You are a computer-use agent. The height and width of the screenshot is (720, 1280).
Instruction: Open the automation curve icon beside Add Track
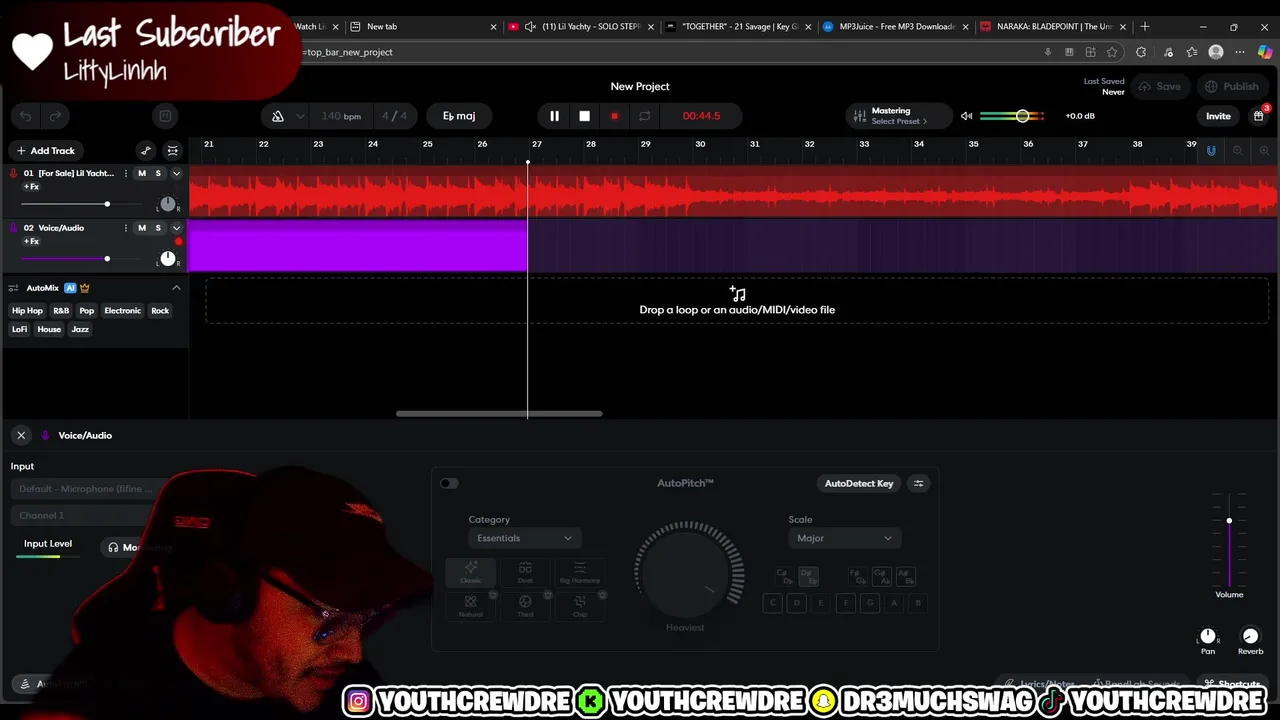pos(146,151)
